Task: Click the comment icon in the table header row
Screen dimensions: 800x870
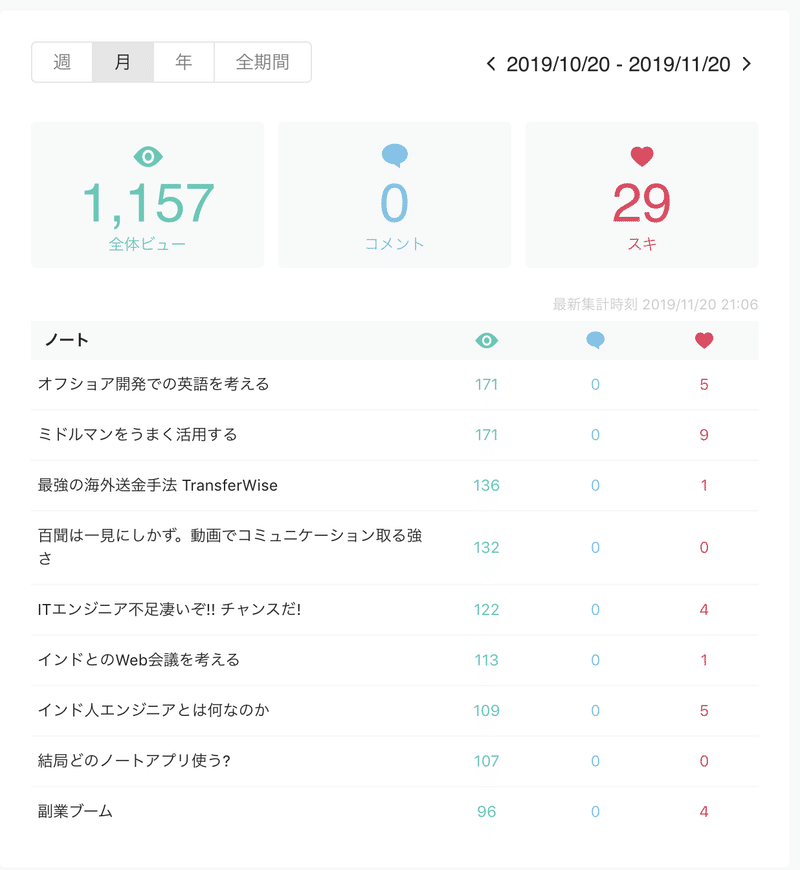Action: (x=596, y=340)
